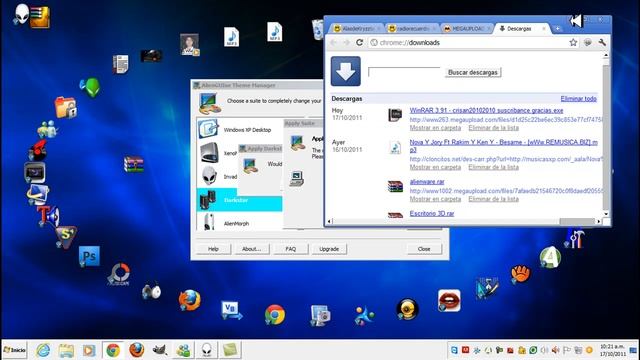Click the Buscar descargas button
This screenshot has width=640, height=360.
pyautogui.click(x=473, y=72)
